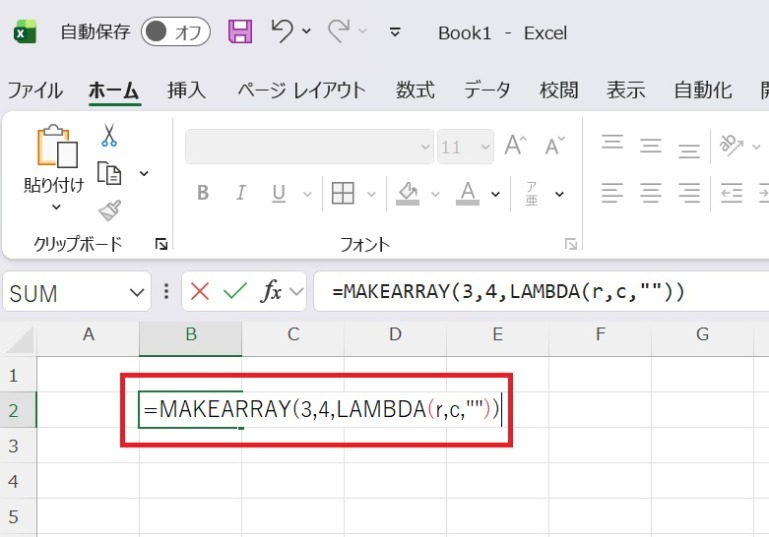This screenshot has width=769, height=537.
Task: Click the Align Right icon
Action: [689, 193]
